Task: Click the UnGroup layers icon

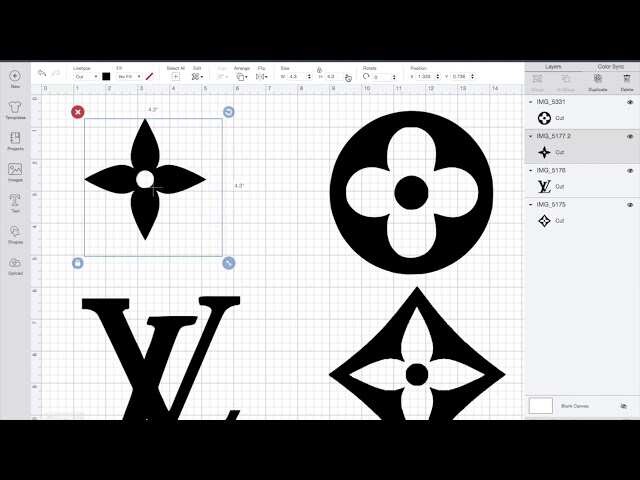Action: [x=566, y=79]
